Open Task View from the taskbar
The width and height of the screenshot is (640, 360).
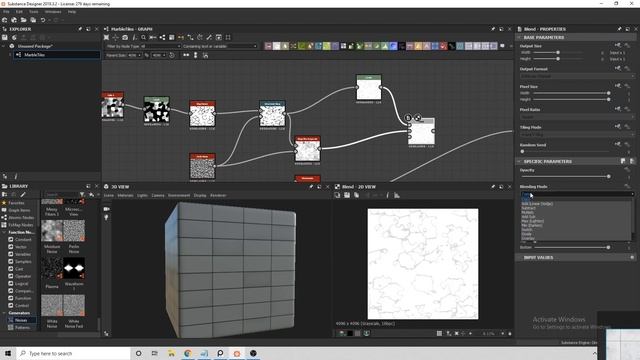155,353
